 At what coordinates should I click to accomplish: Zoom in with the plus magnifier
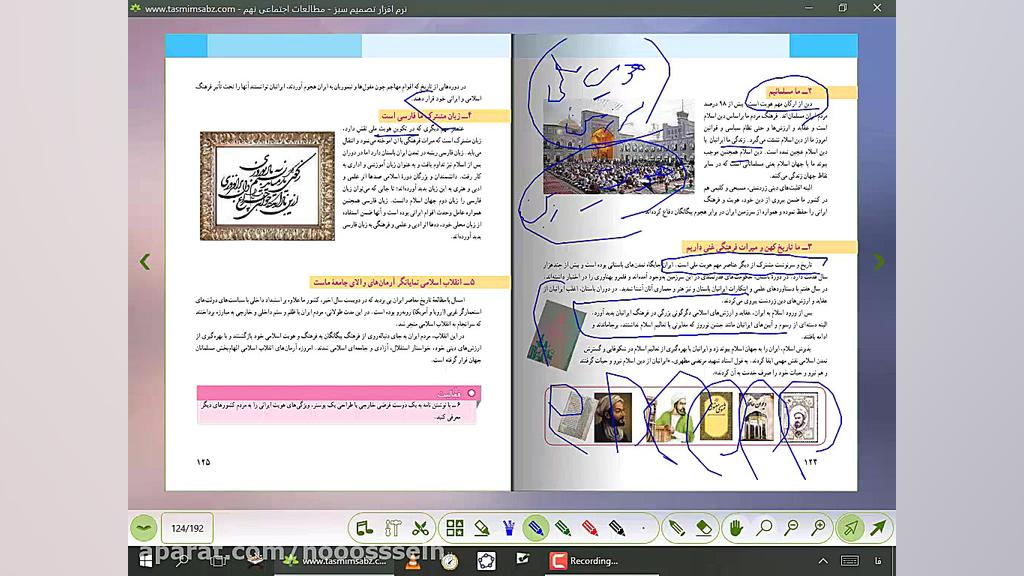(818, 528)
